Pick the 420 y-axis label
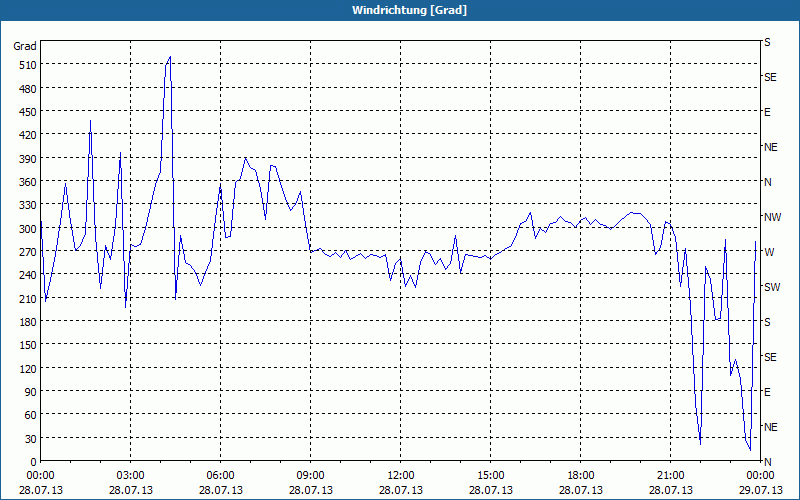The image size is (800, 500). tap(28, 135)
